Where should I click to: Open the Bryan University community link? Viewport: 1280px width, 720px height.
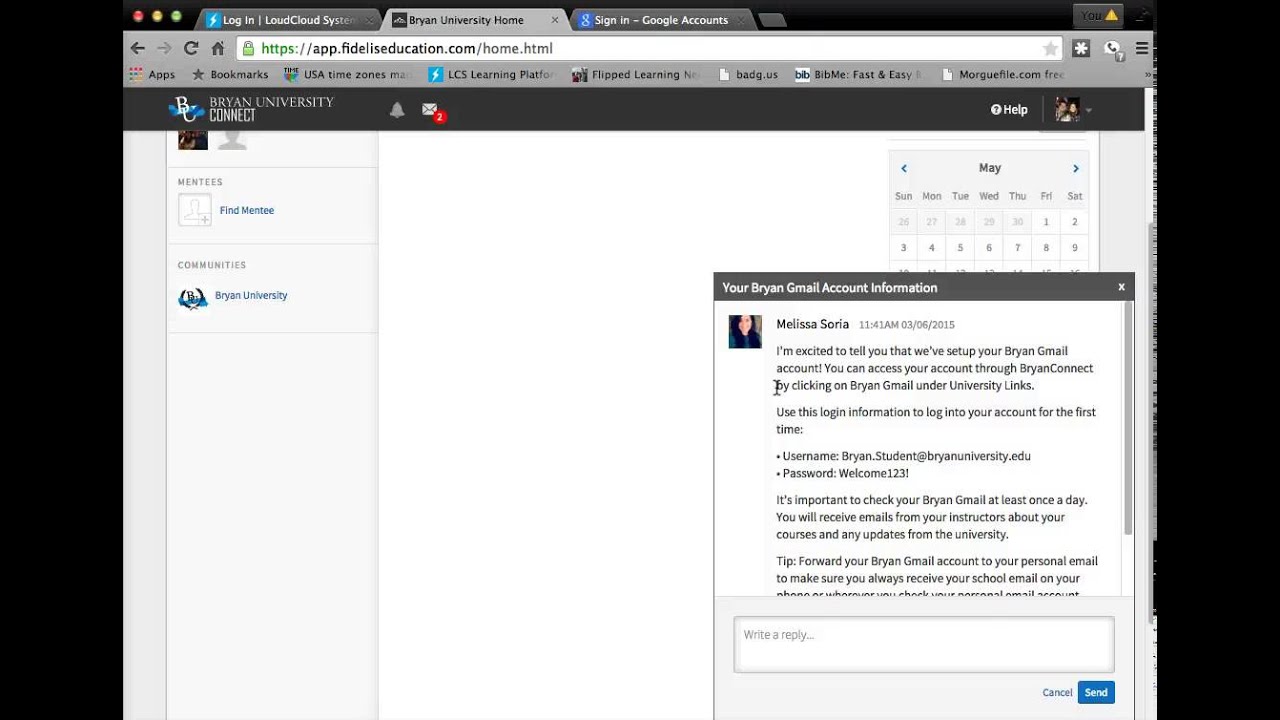pos(251,296)
